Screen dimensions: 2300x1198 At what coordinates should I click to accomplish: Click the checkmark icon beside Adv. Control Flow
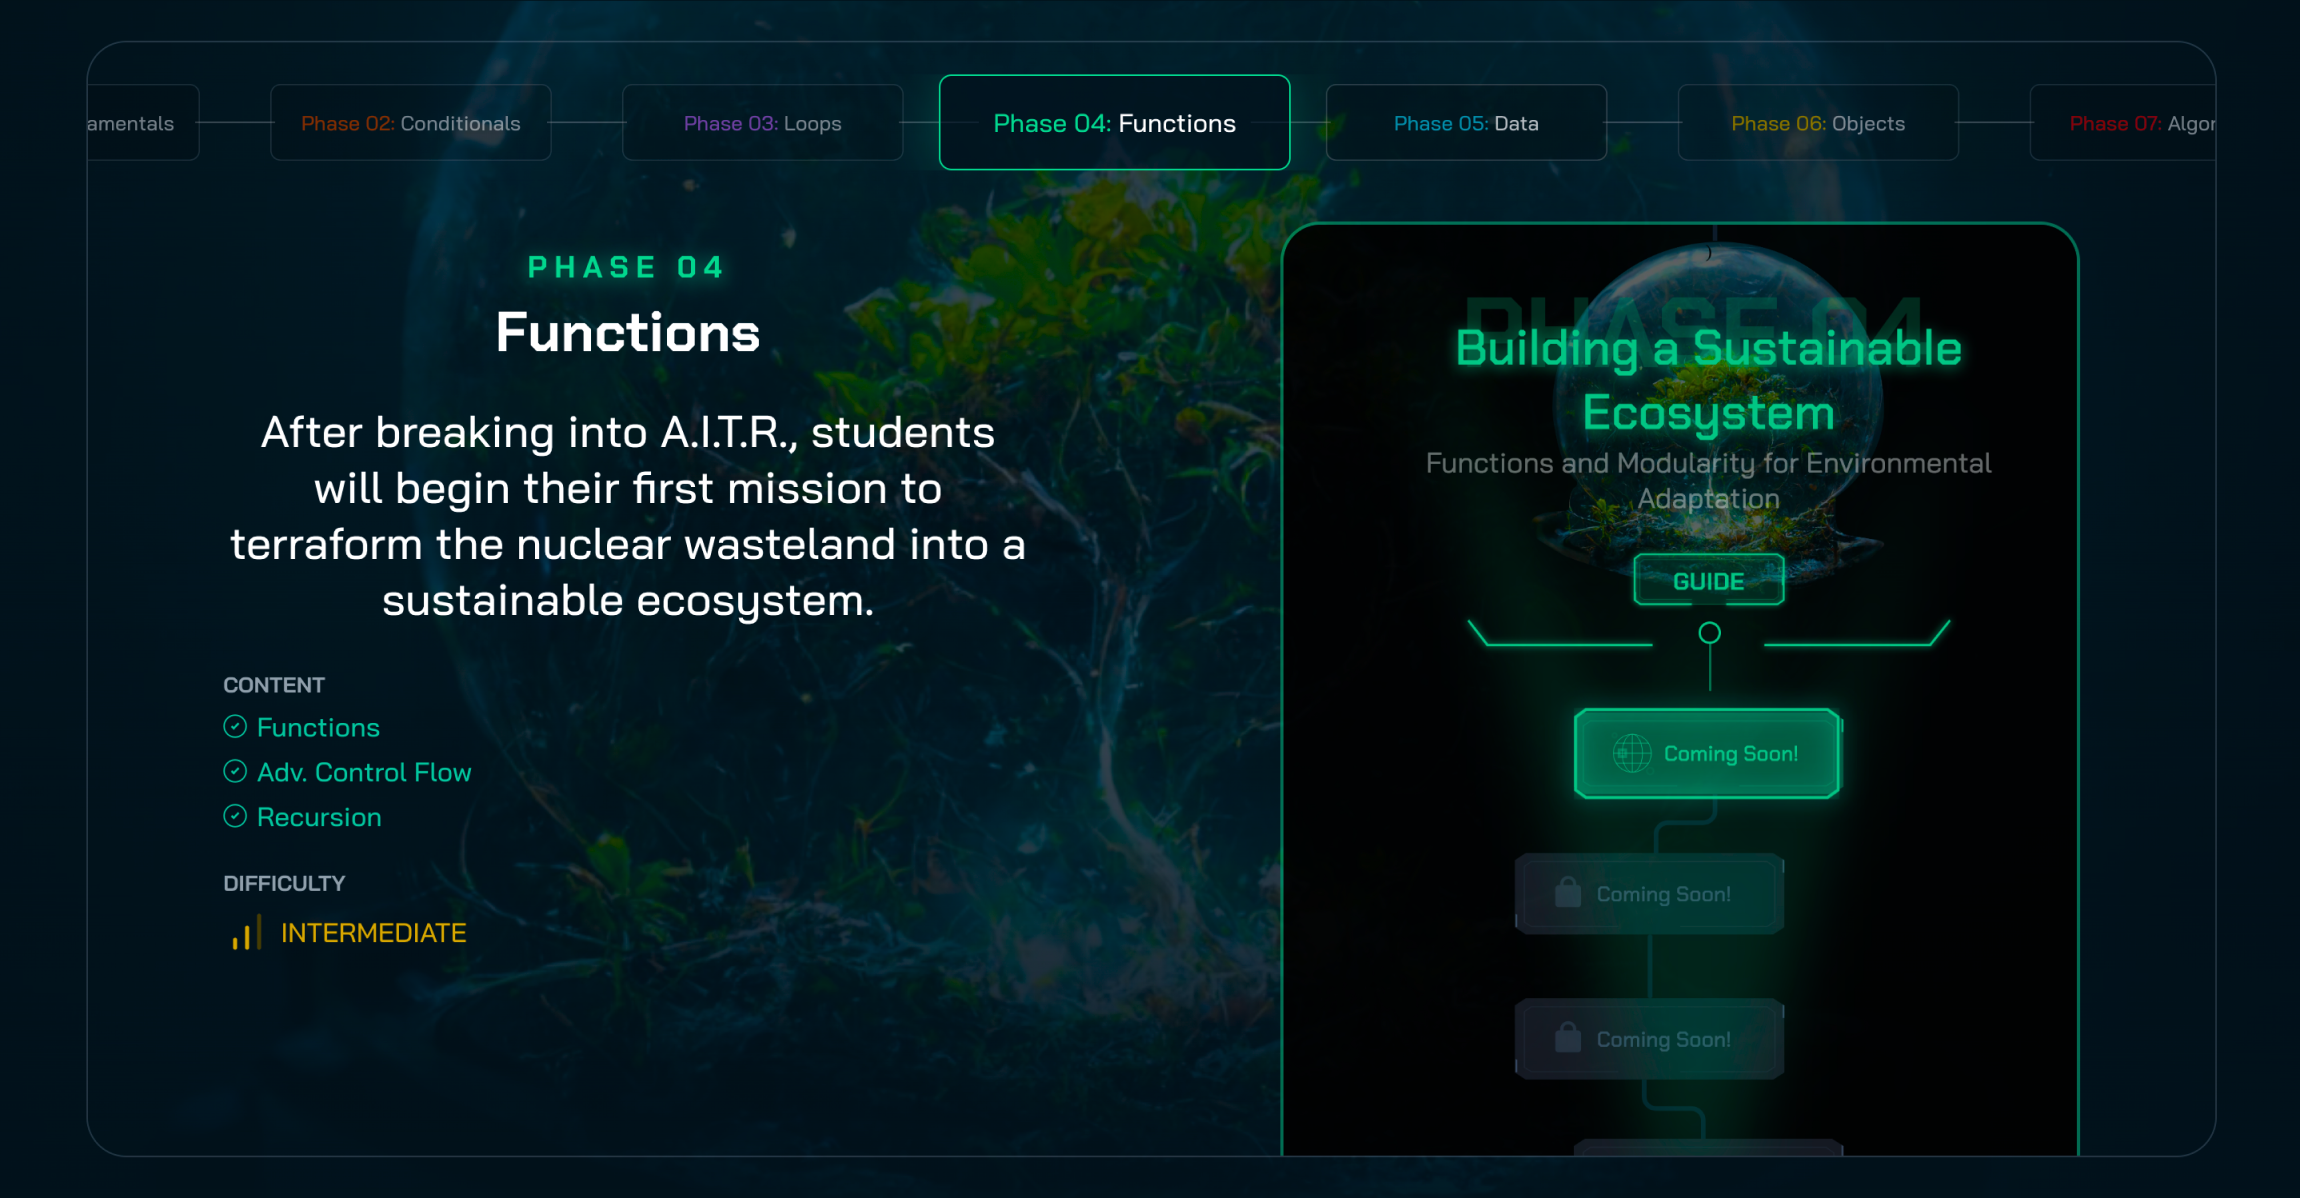pos(235,772)
